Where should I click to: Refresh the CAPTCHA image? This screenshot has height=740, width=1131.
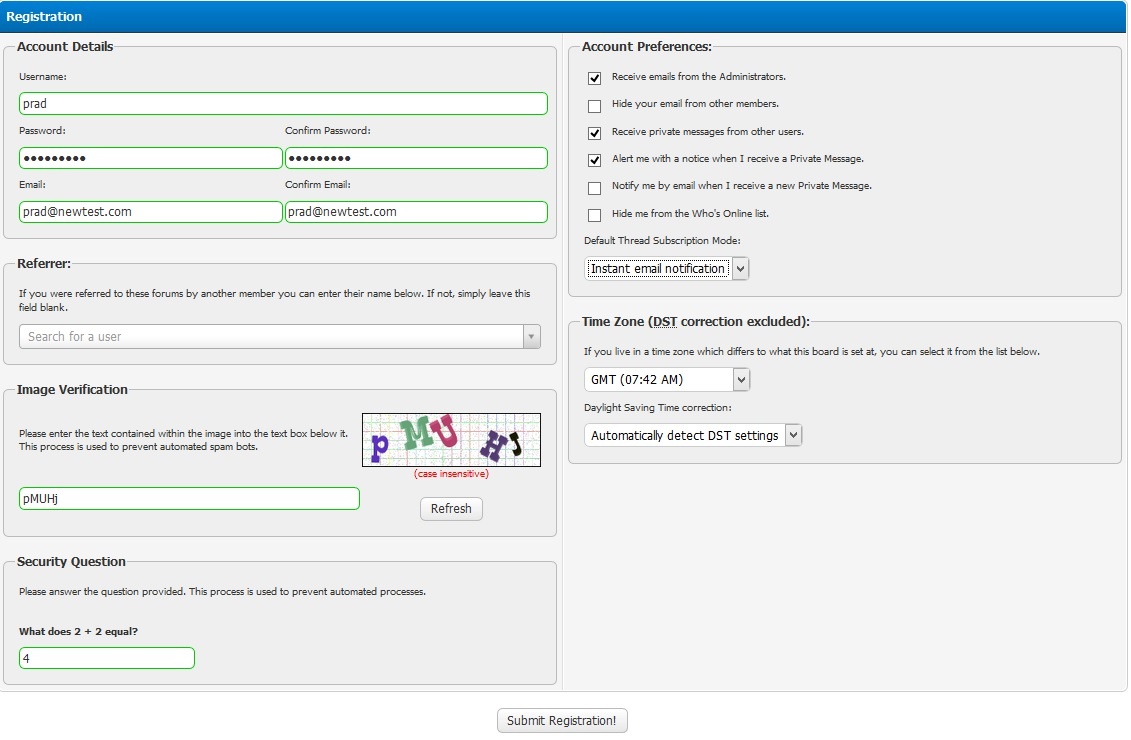point(451,509)
